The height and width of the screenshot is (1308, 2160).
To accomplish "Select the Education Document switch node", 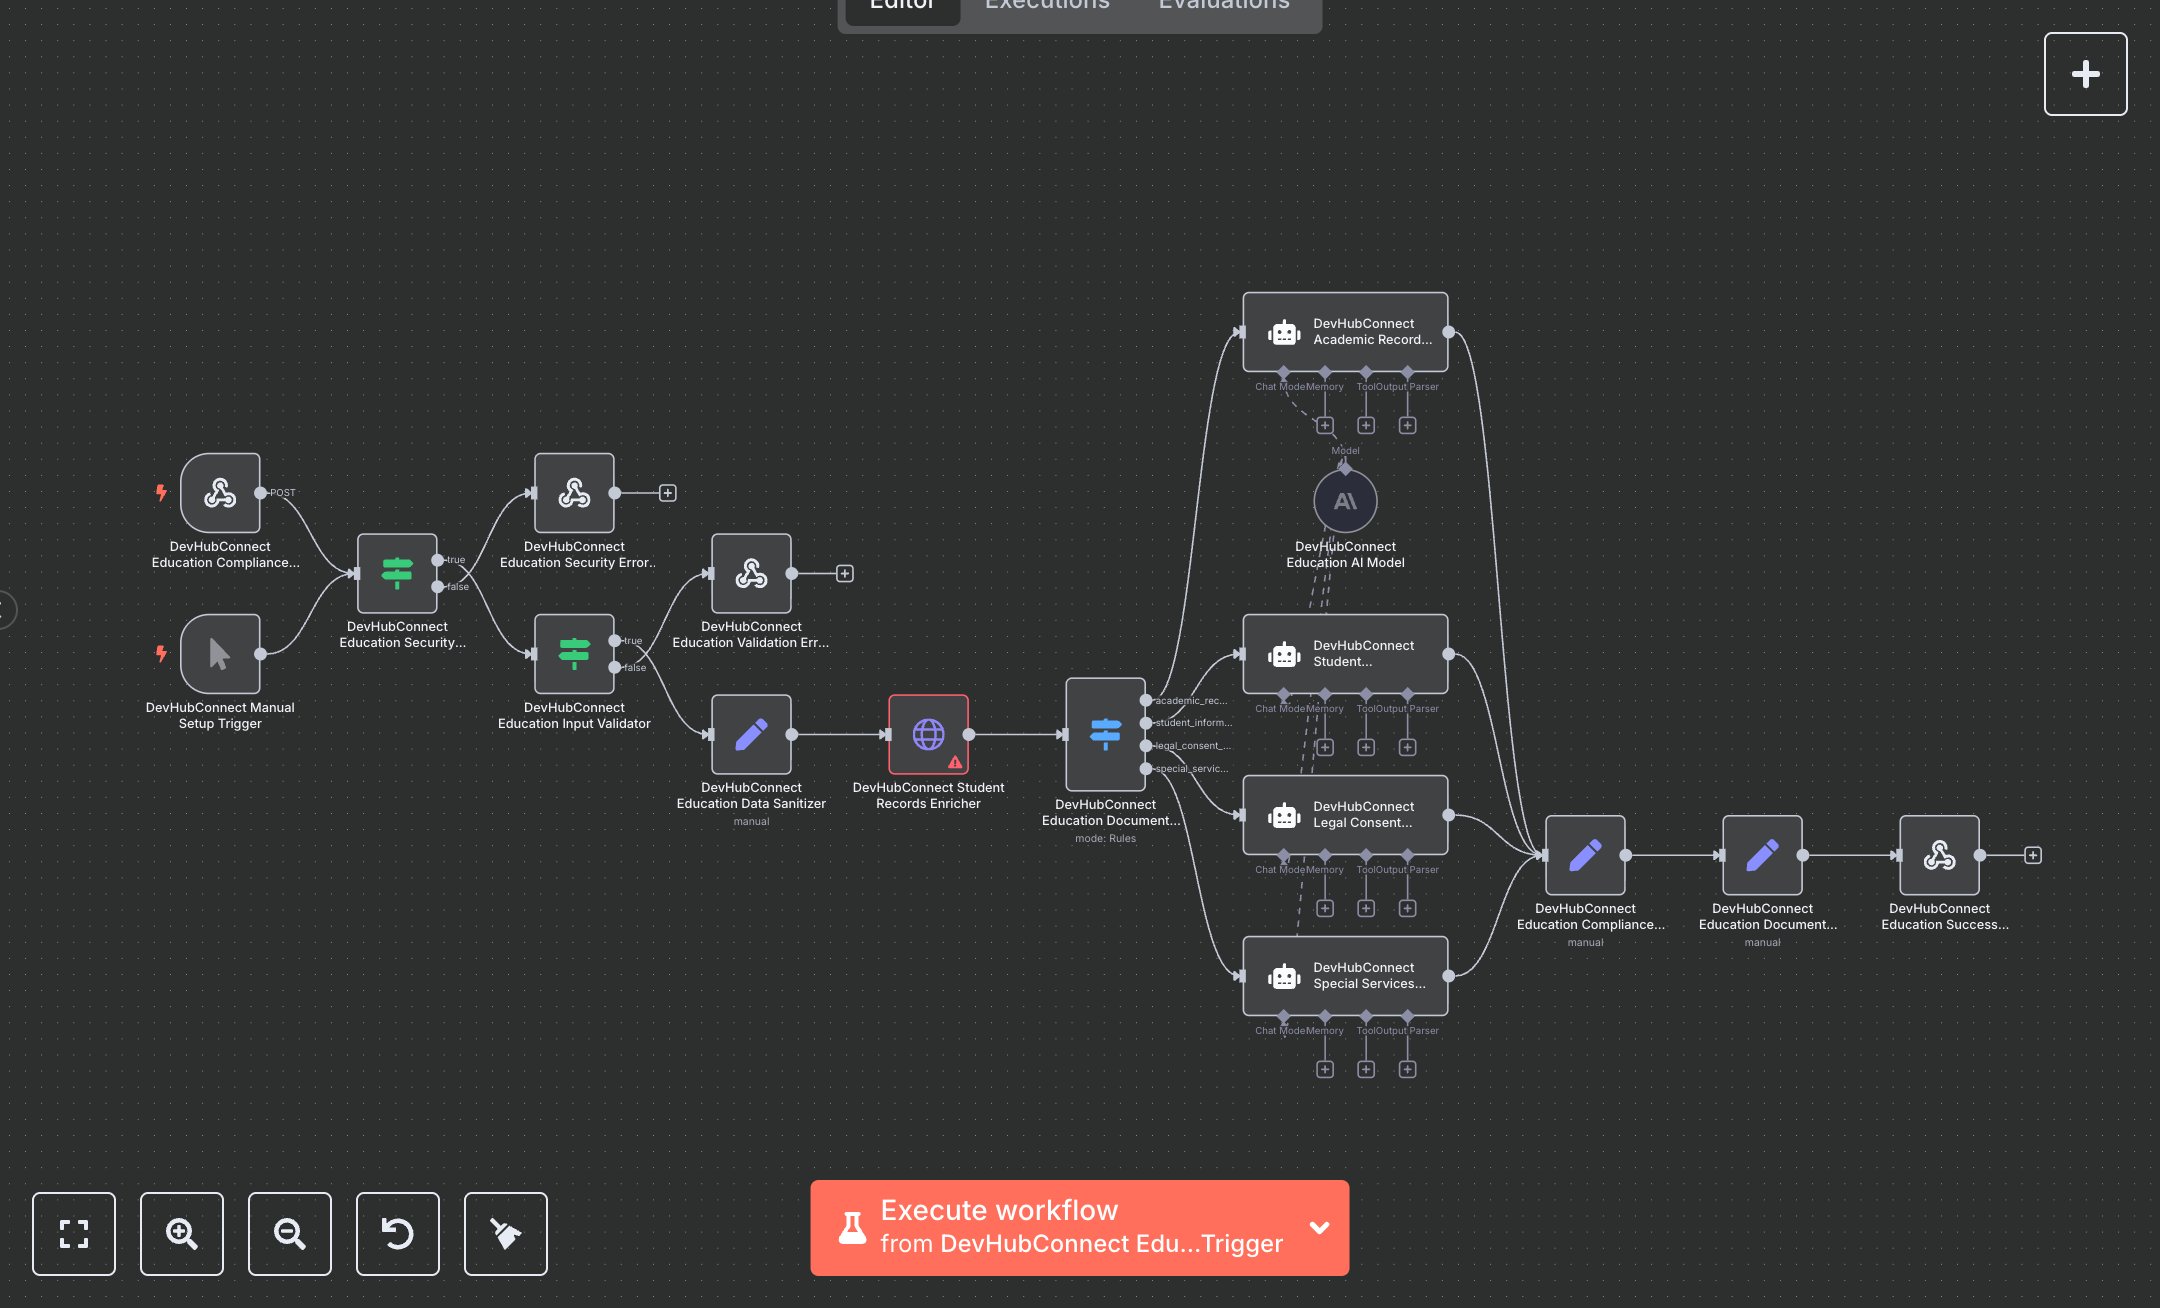I will coord(1105,735).
